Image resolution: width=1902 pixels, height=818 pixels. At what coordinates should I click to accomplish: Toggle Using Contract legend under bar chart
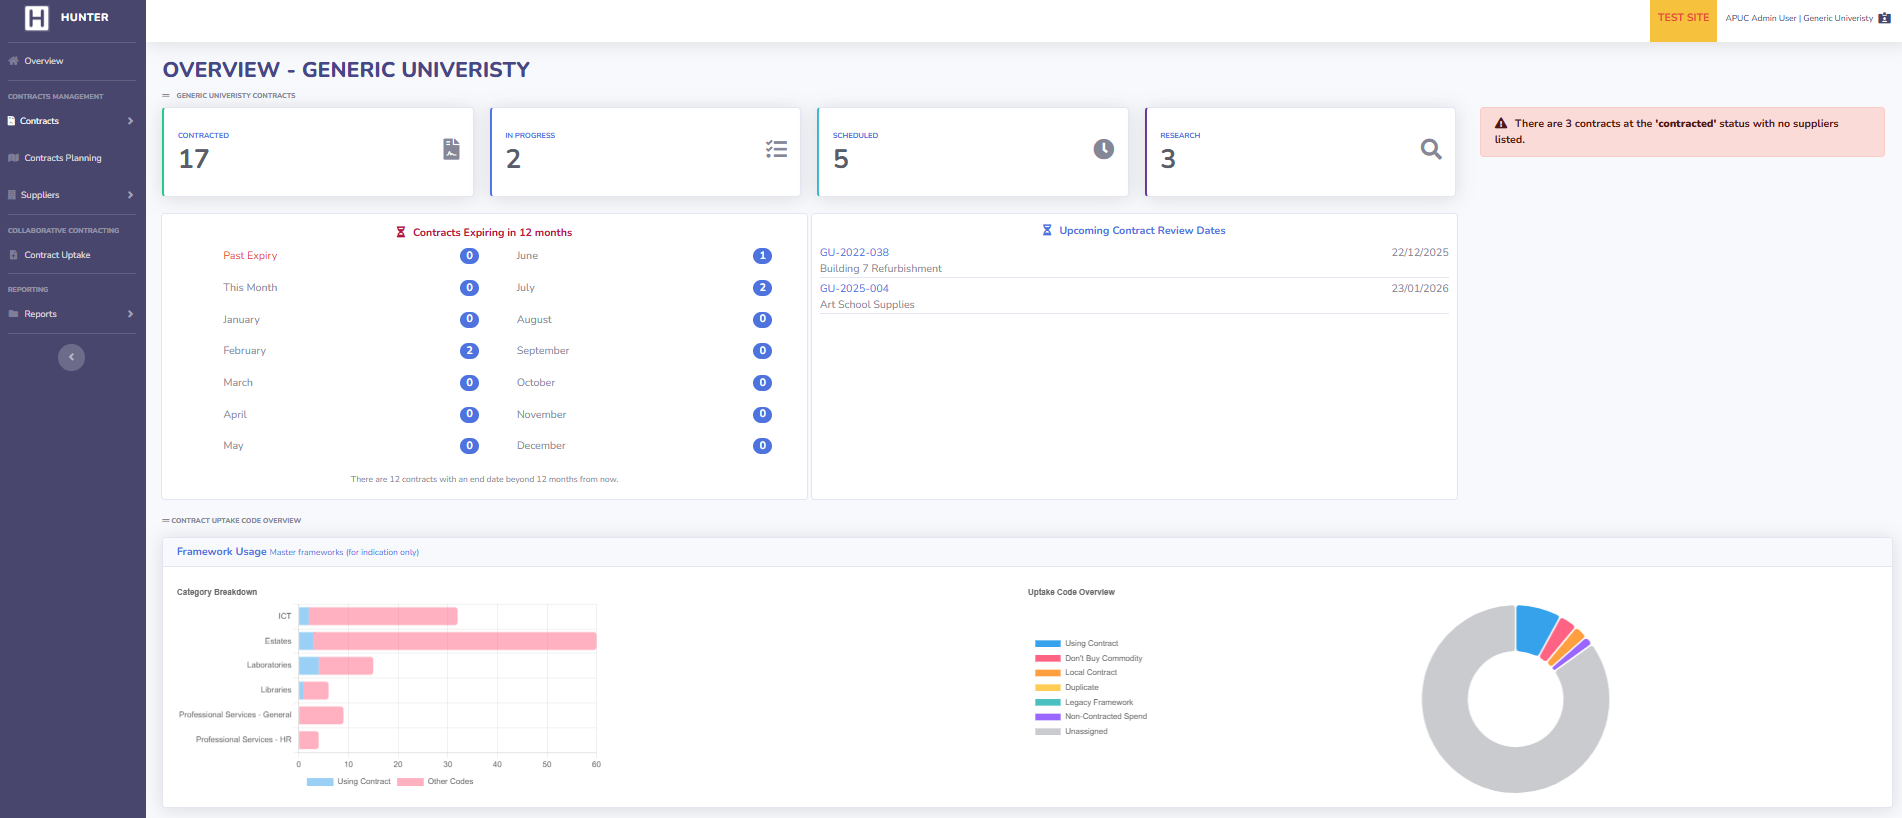tap(349, 782)
